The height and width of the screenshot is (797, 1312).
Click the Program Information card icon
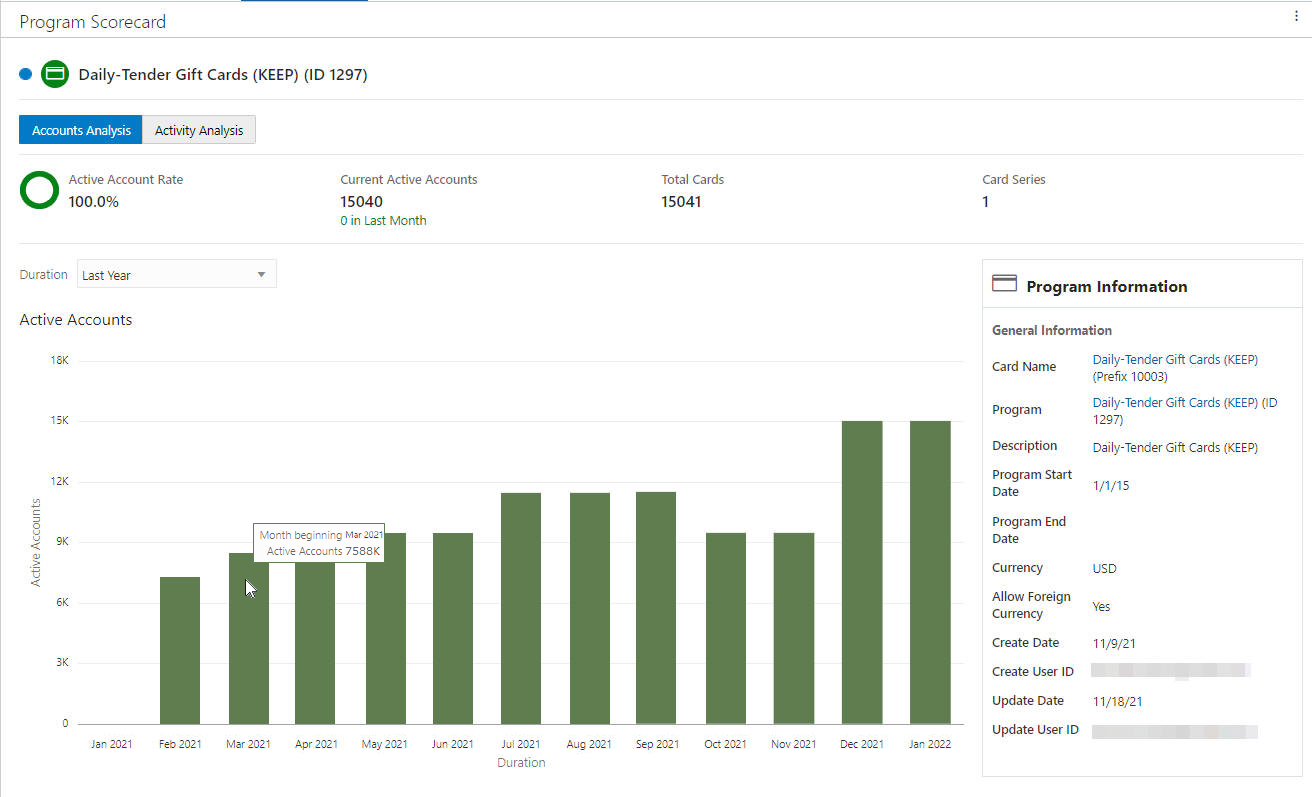coord(1004,284)
